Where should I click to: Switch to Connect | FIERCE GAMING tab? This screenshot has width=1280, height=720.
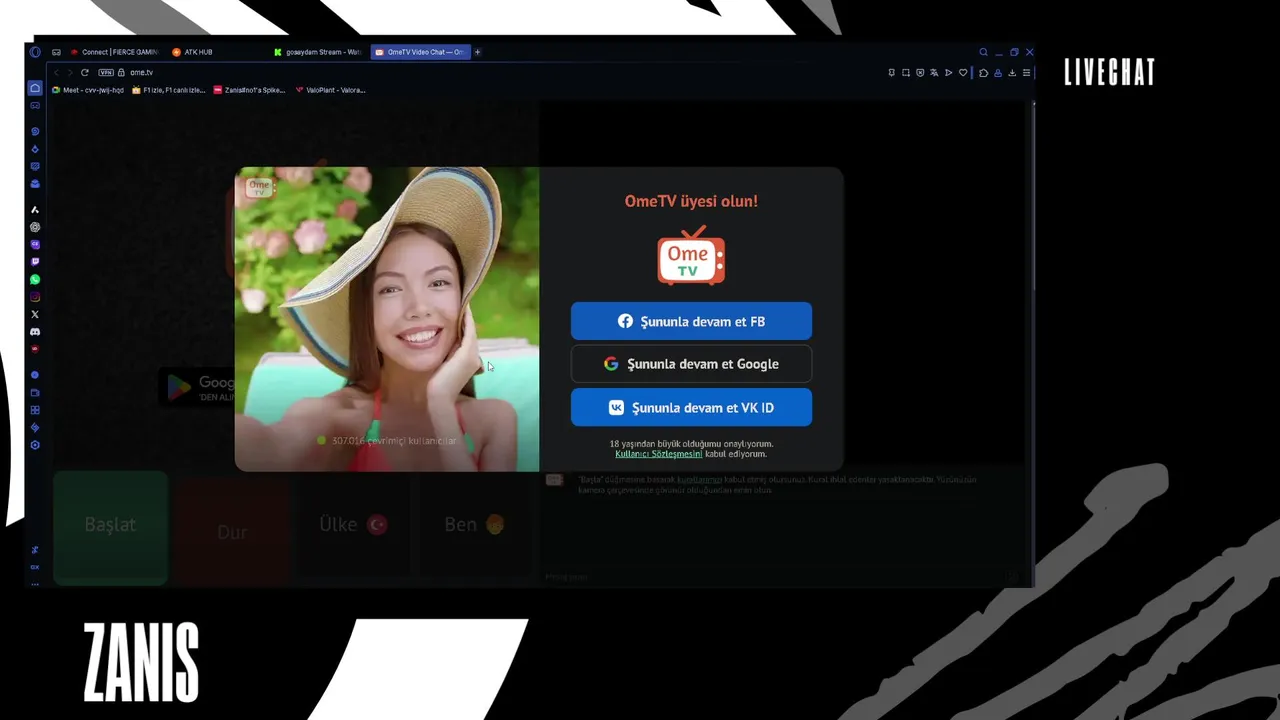coord(114,52)
